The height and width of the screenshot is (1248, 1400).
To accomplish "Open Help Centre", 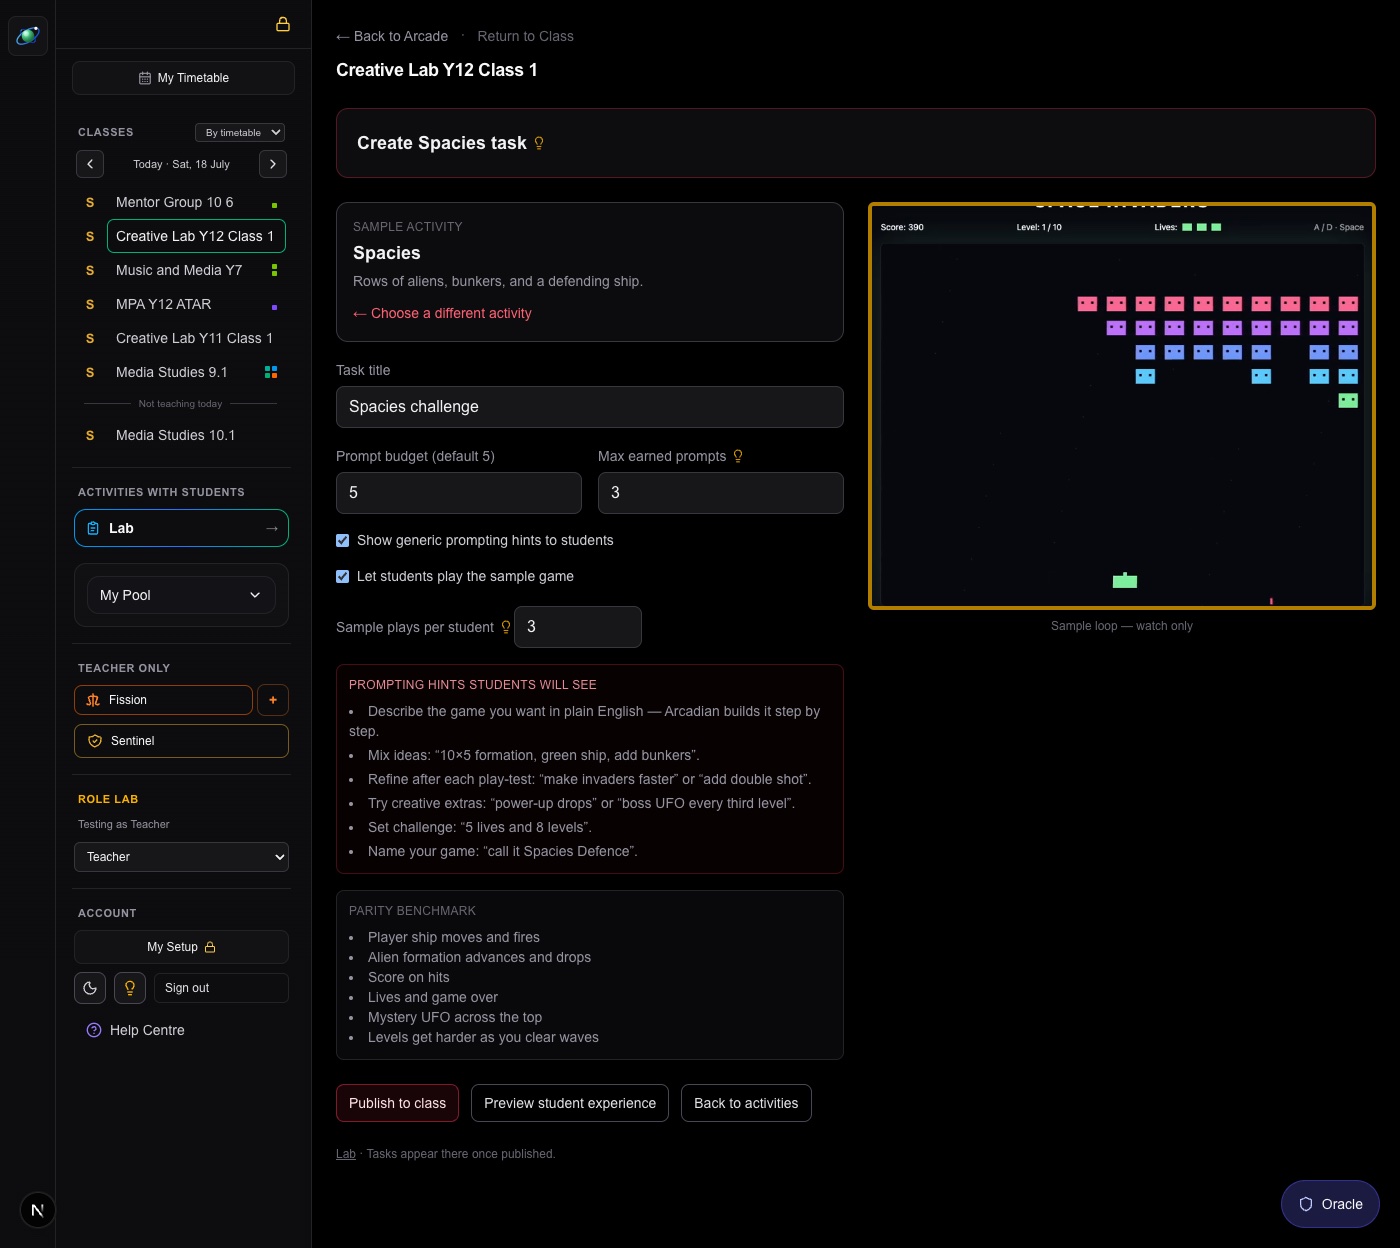I will (147, 1030).
